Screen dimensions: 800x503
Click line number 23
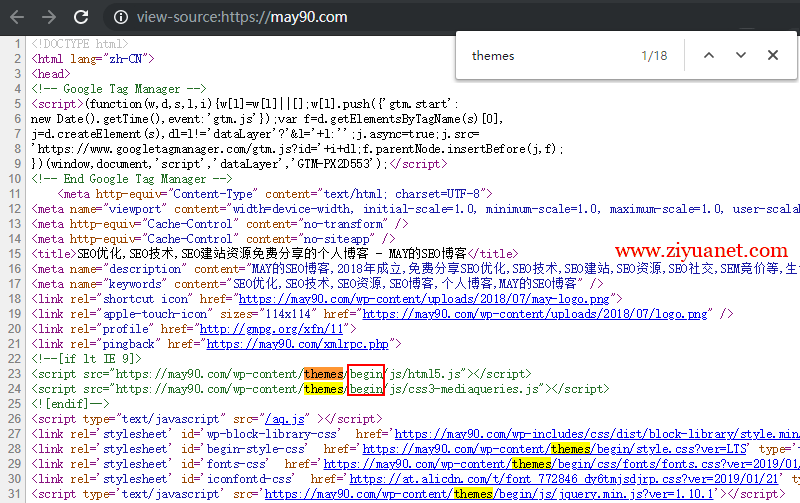pos(15,374)
